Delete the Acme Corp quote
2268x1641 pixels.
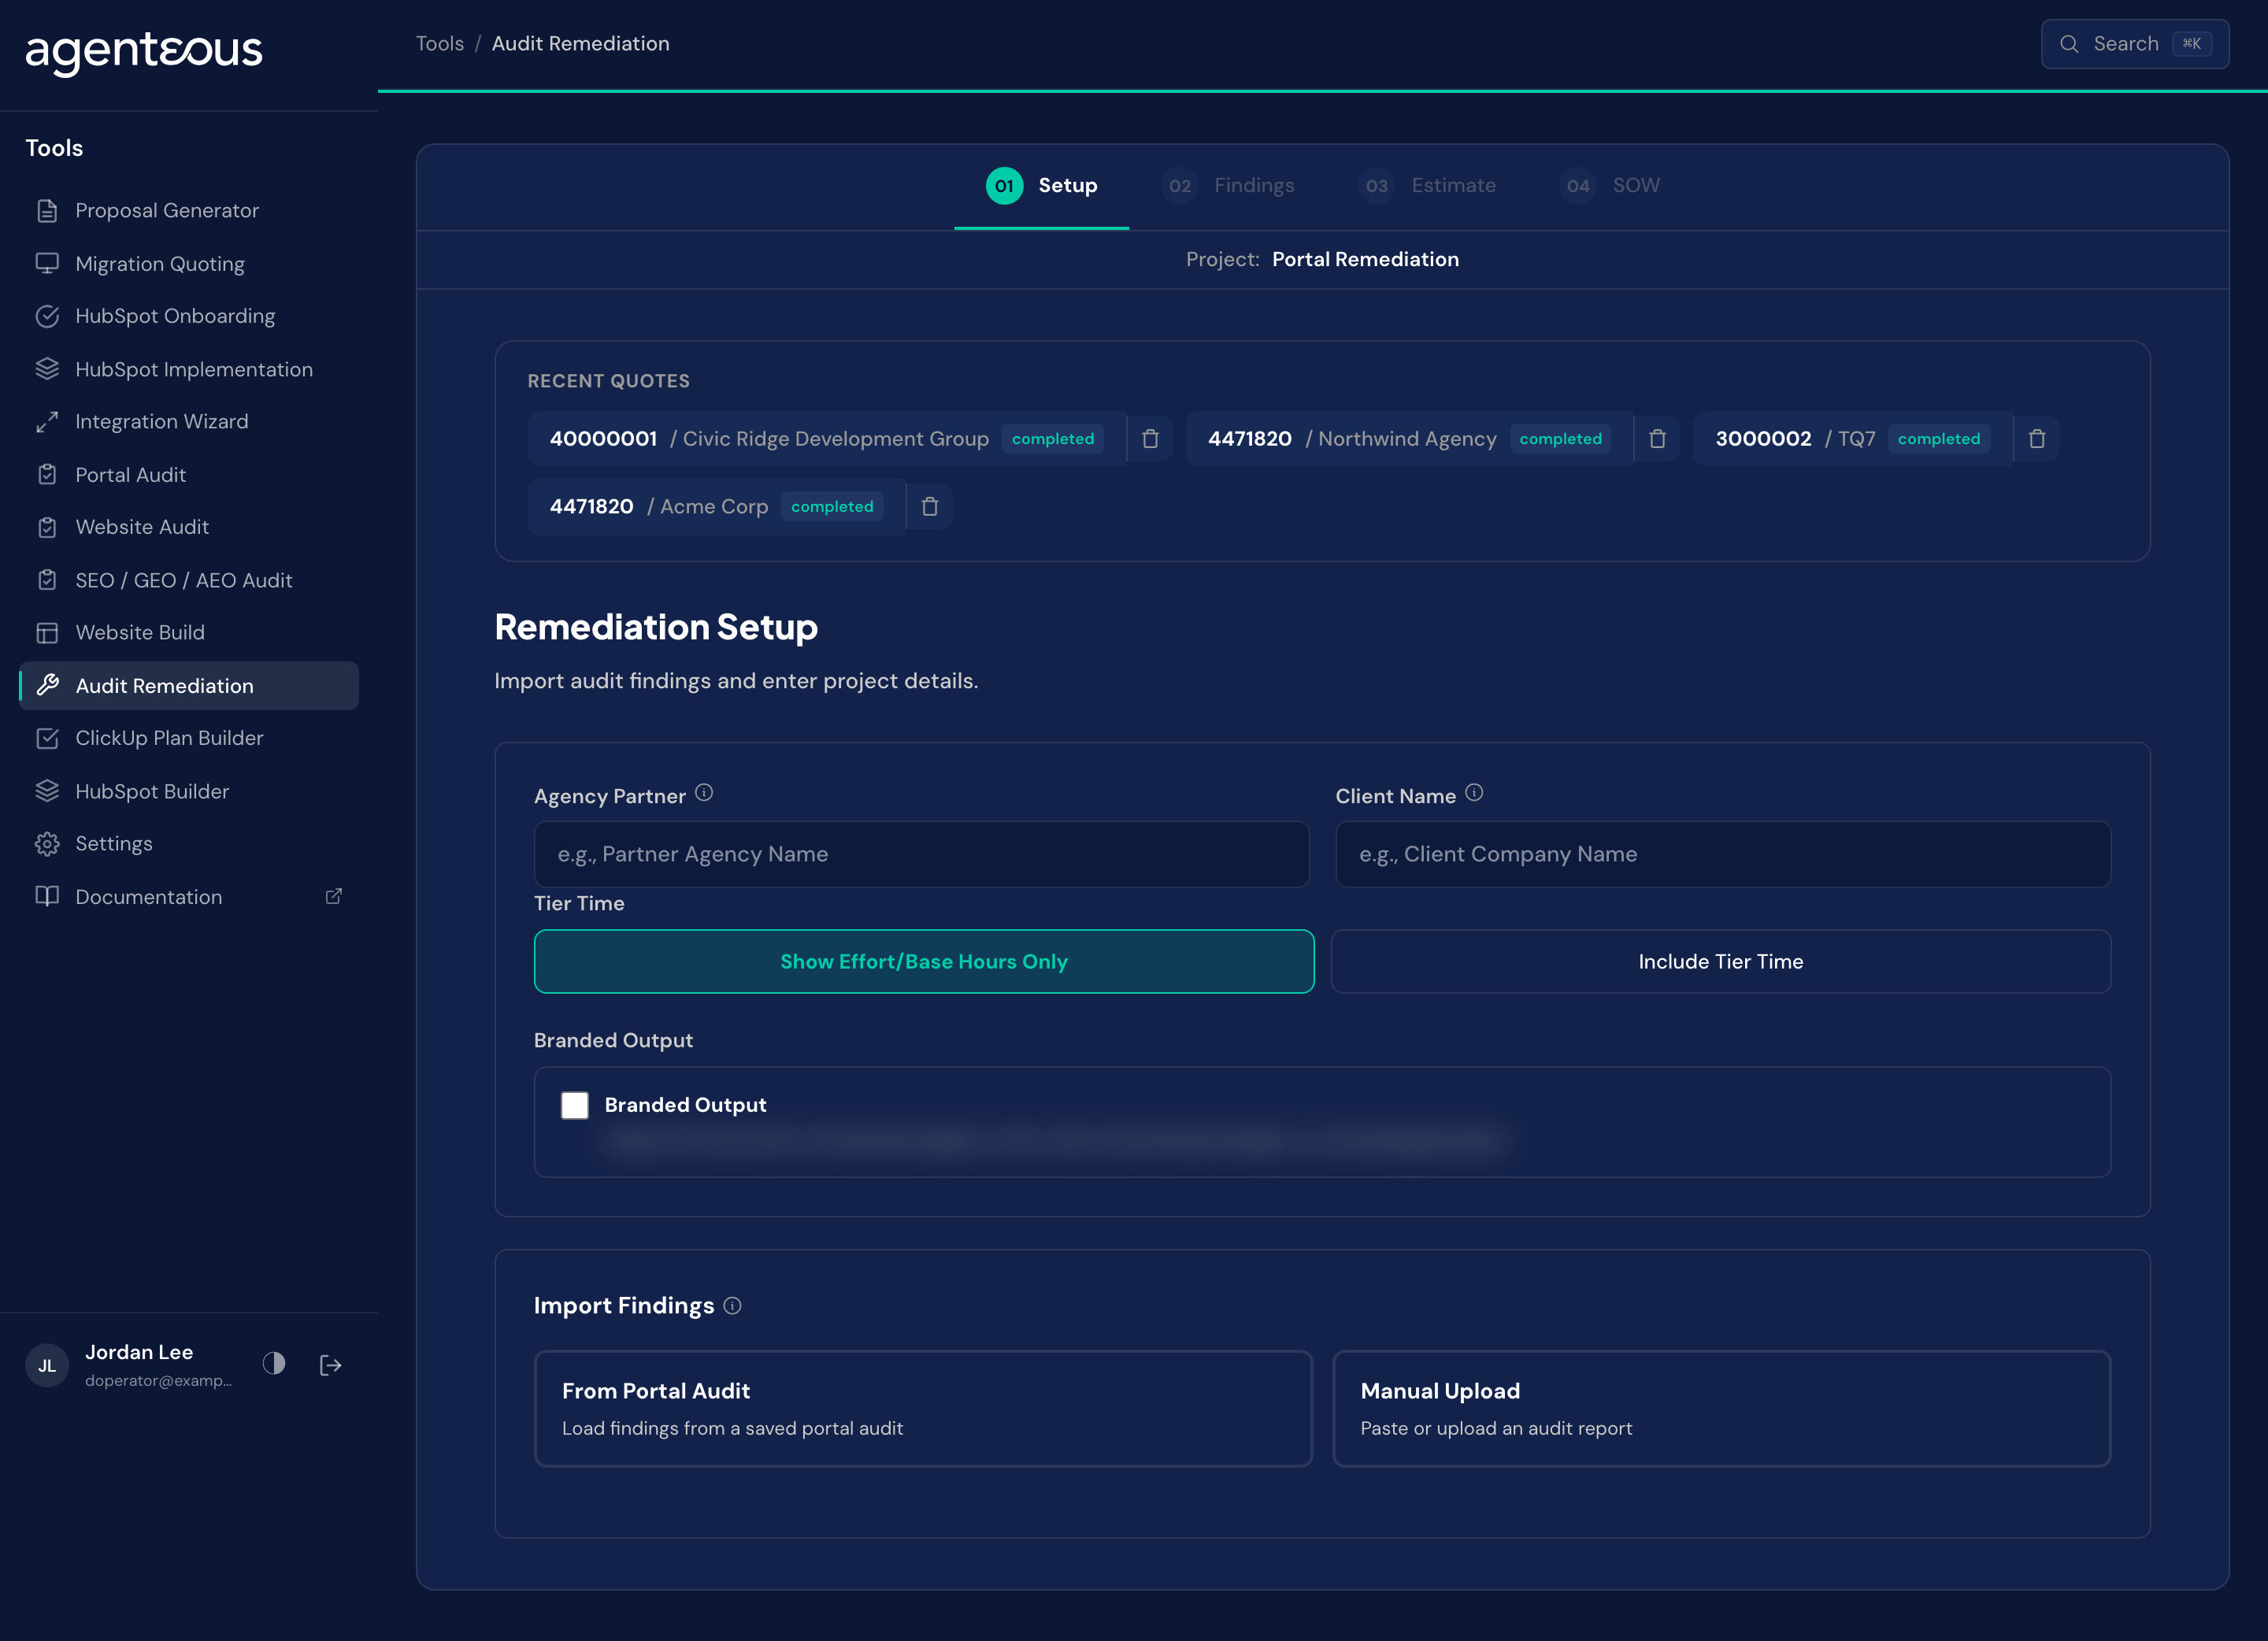pos(929,507)
